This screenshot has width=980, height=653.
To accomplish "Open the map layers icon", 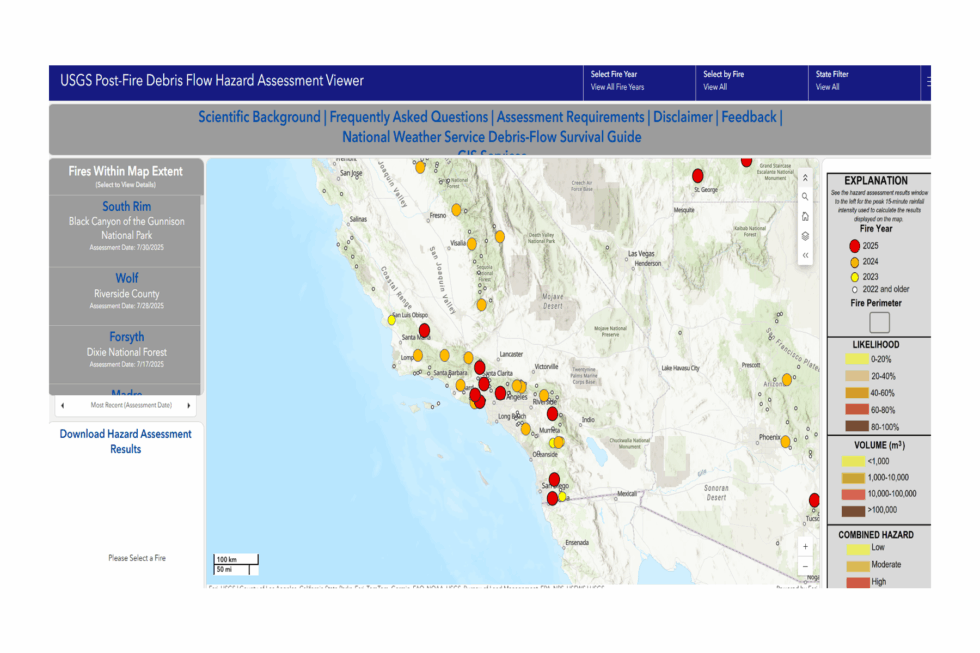I will [805, 236].
